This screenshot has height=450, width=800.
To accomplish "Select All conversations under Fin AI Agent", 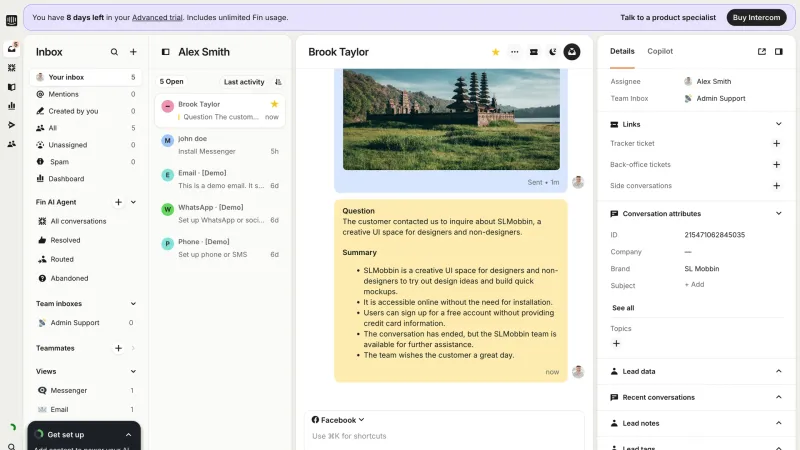I will pyautogui.click(x=86, y=221).
